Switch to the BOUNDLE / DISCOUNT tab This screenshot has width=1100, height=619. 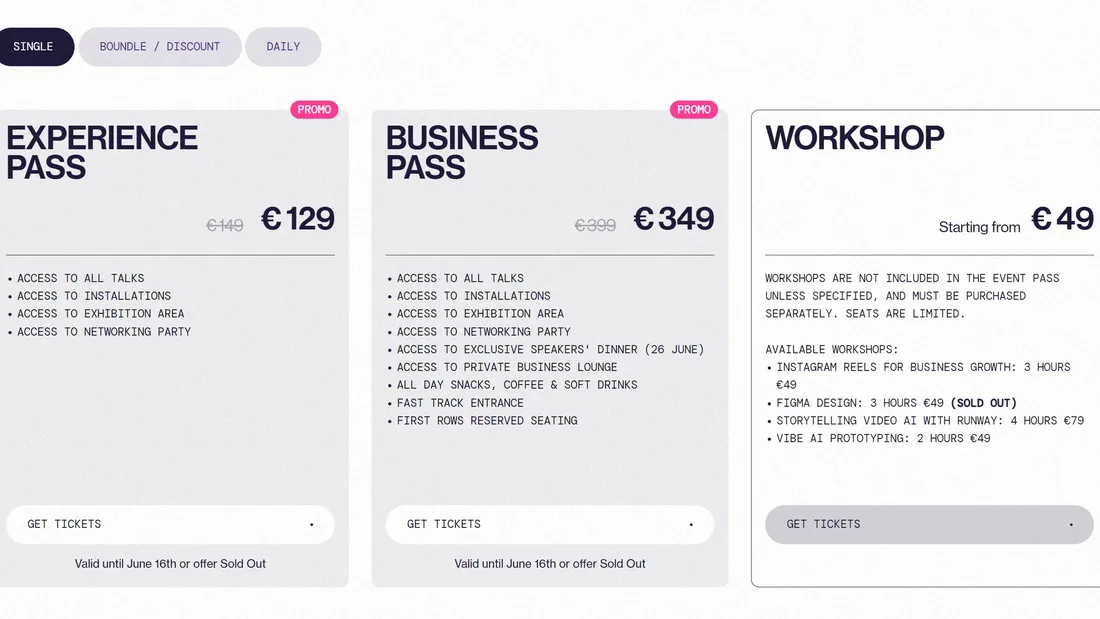click(160, 47)
